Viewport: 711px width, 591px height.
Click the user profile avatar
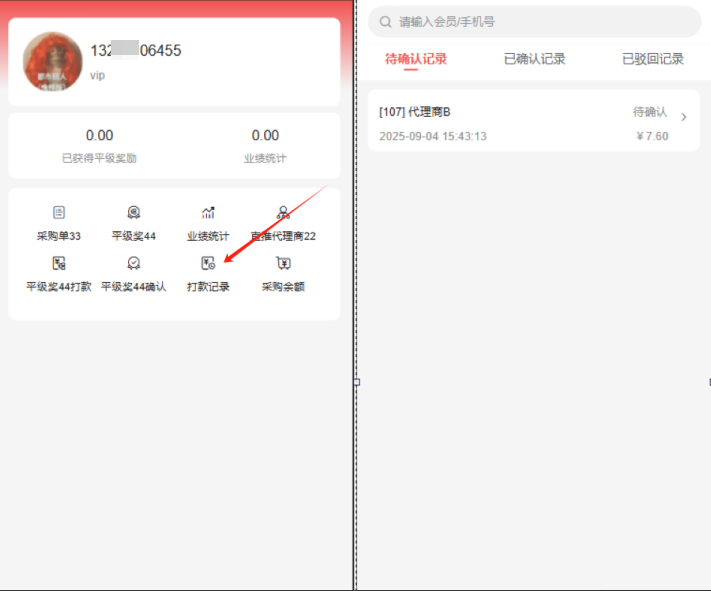pyautogui.click(x=52, y=62)
